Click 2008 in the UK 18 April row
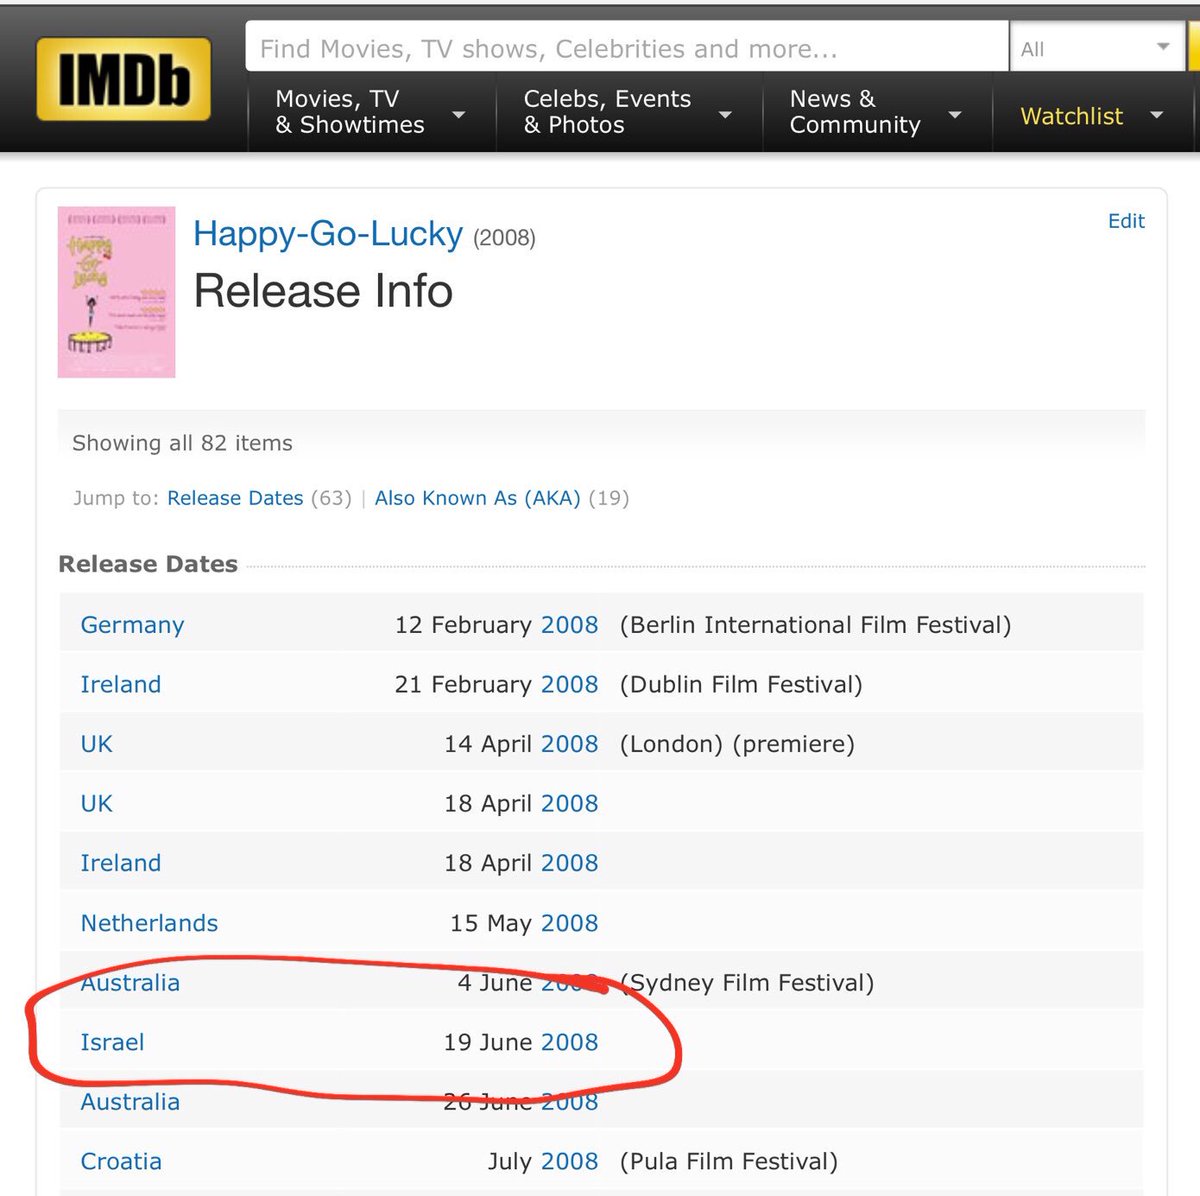The image size is (1200, 1196). tap(569, 803)
